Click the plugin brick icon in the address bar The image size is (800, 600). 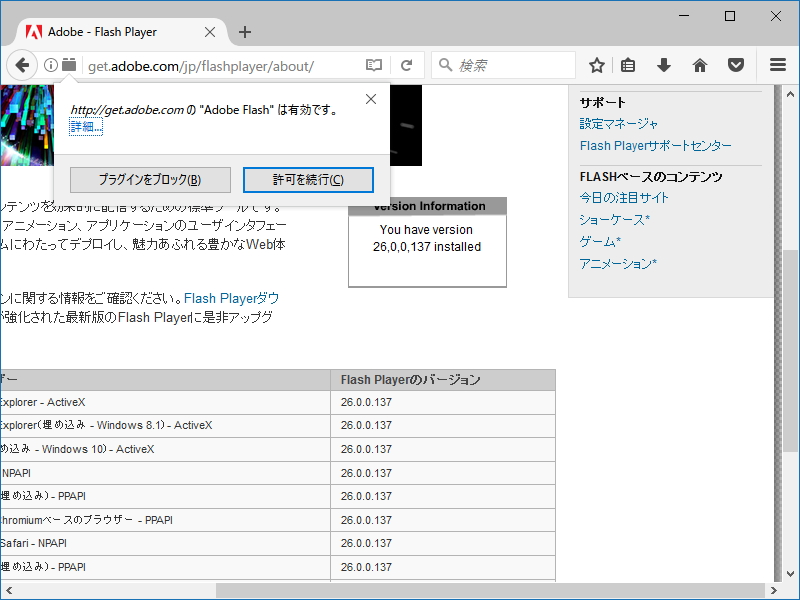pyautogui.click(x=66, y=64)
